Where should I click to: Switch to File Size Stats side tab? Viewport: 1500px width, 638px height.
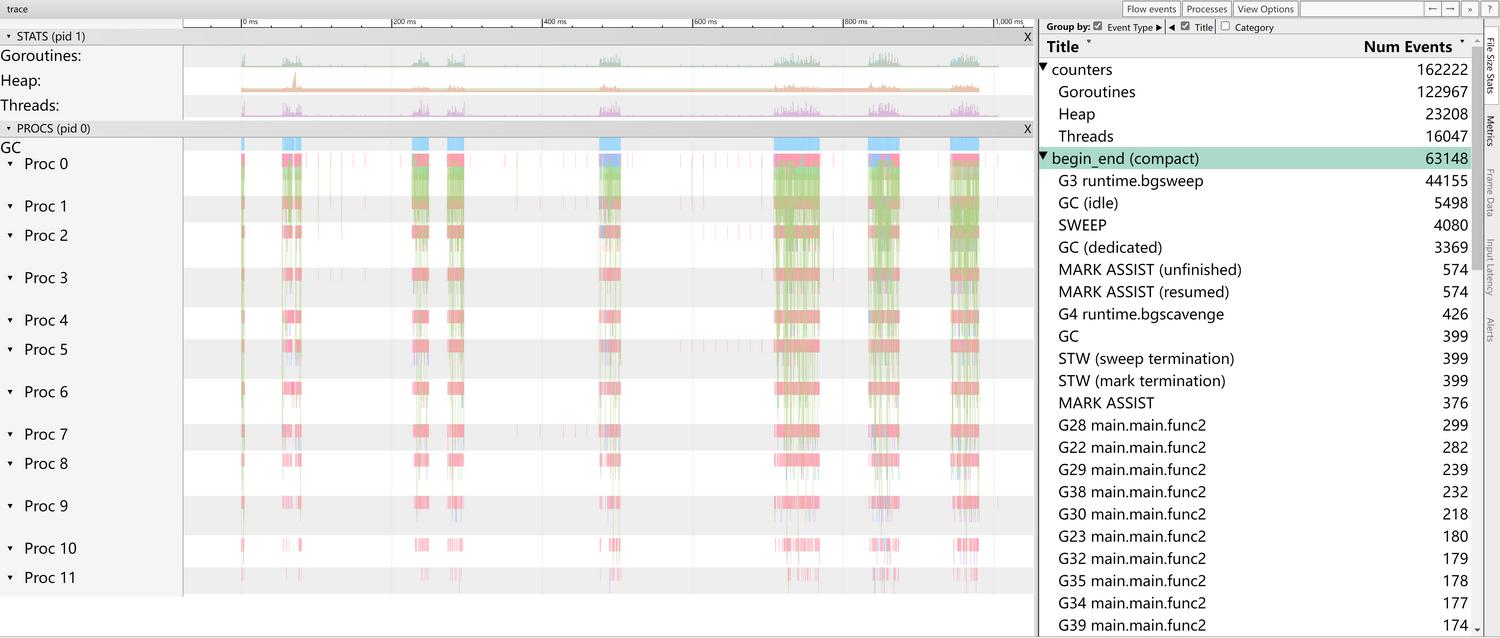[x=1490, y=66]
